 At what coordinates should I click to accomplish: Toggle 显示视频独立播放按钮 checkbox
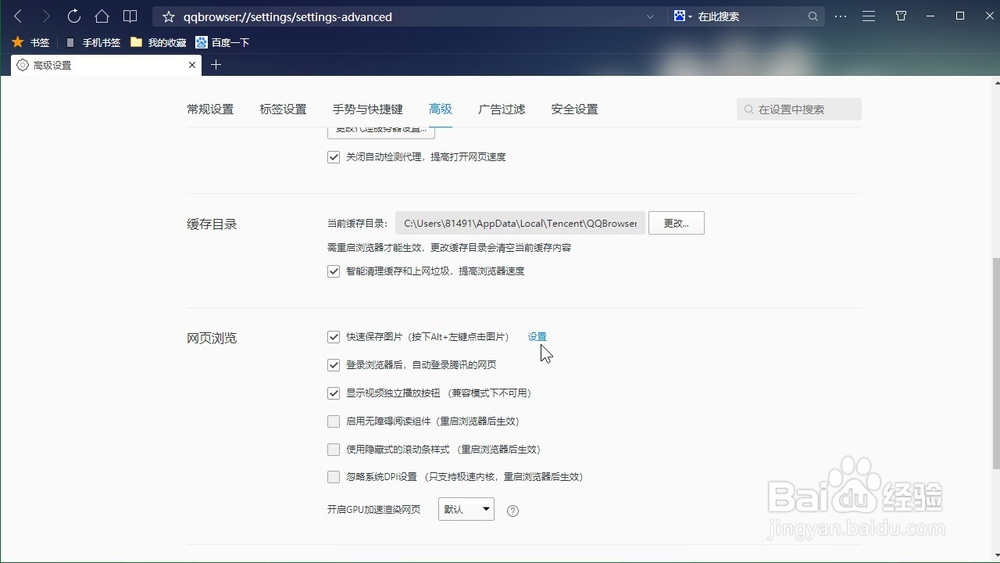pyautogui.click(x=334, y=393)
